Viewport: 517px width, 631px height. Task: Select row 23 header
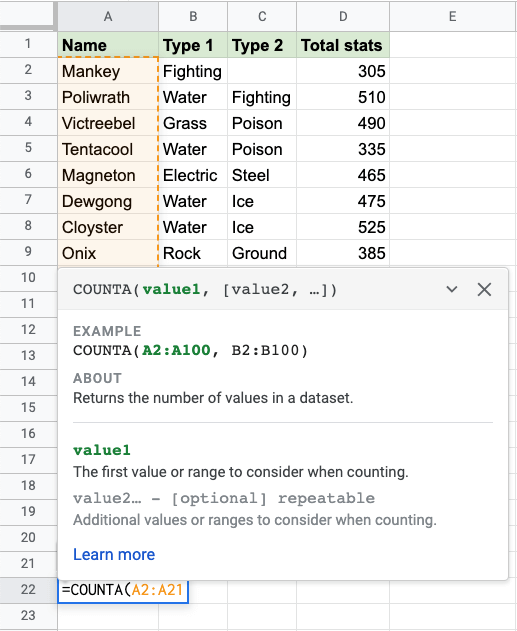(28, 615)
